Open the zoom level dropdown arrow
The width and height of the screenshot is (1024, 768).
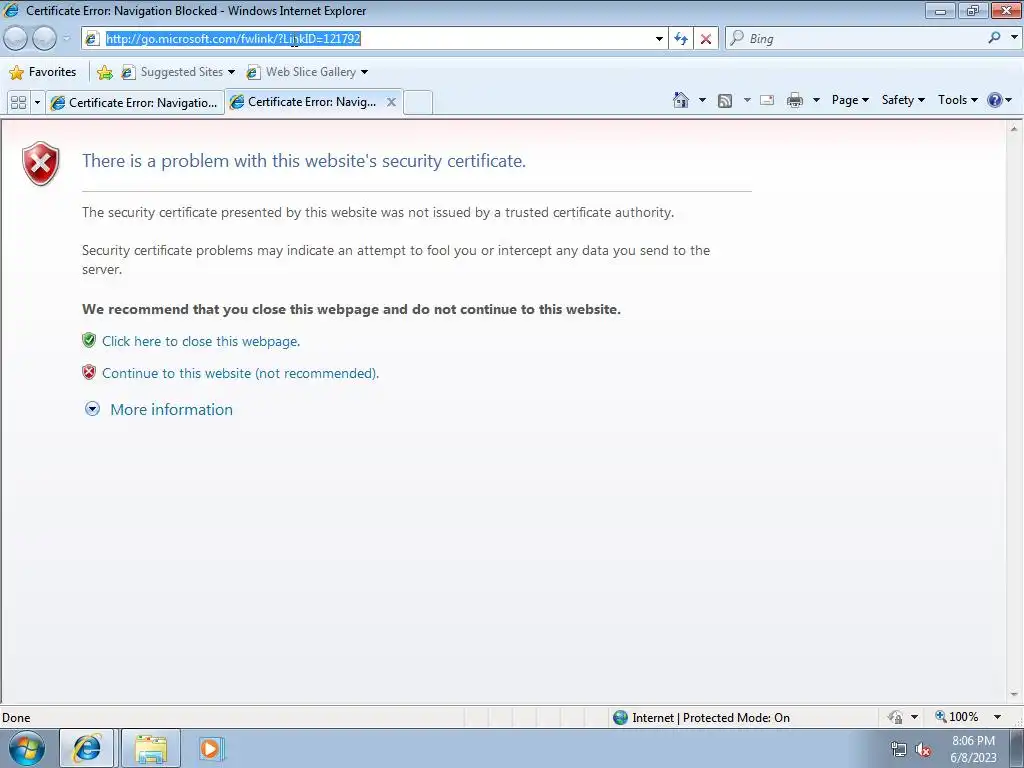coord(998,717)
